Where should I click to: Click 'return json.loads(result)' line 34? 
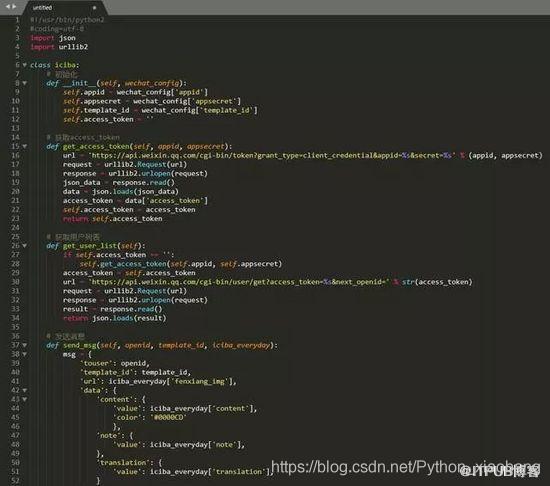pos(115,318)
